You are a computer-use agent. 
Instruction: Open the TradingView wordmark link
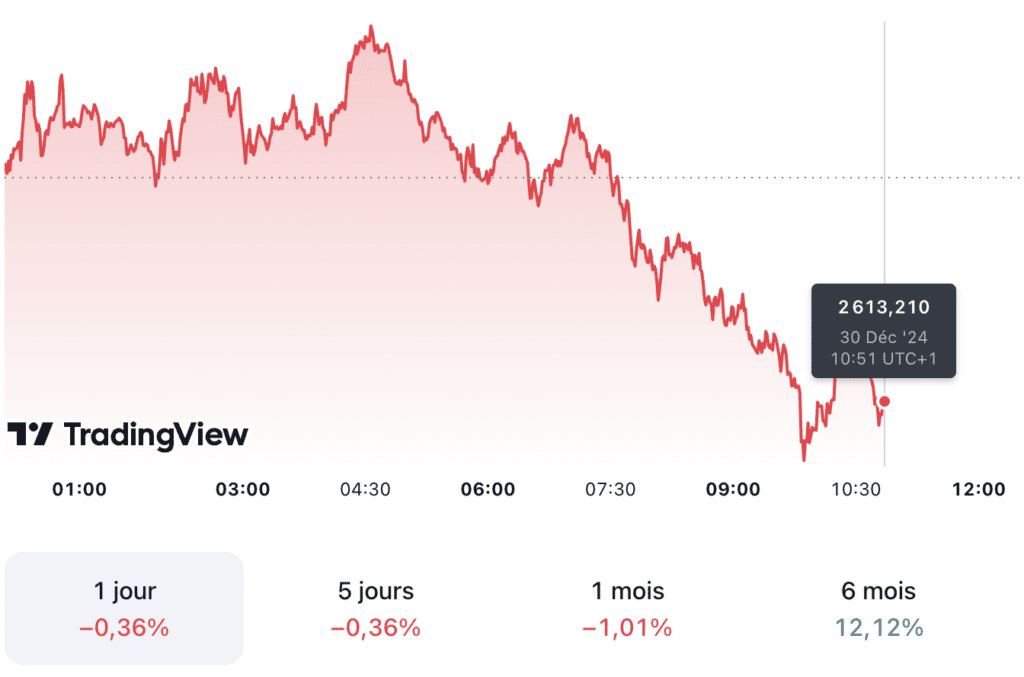[x=156, y=434]
